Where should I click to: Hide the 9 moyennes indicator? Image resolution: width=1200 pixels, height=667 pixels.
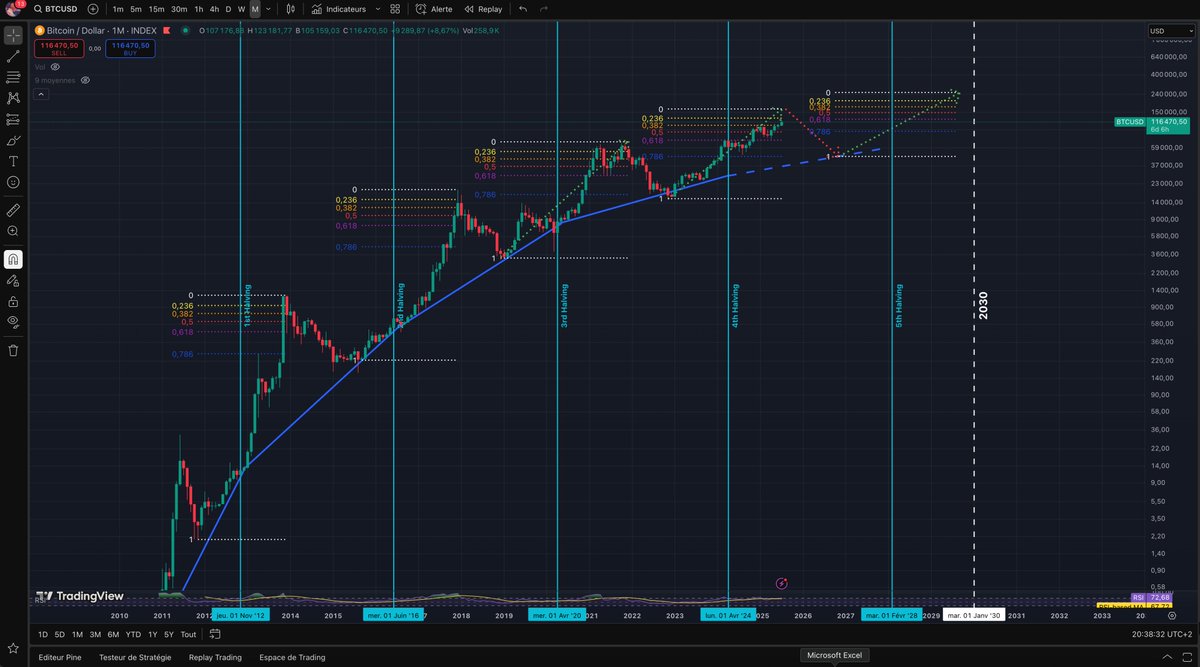tap(85, 80)
